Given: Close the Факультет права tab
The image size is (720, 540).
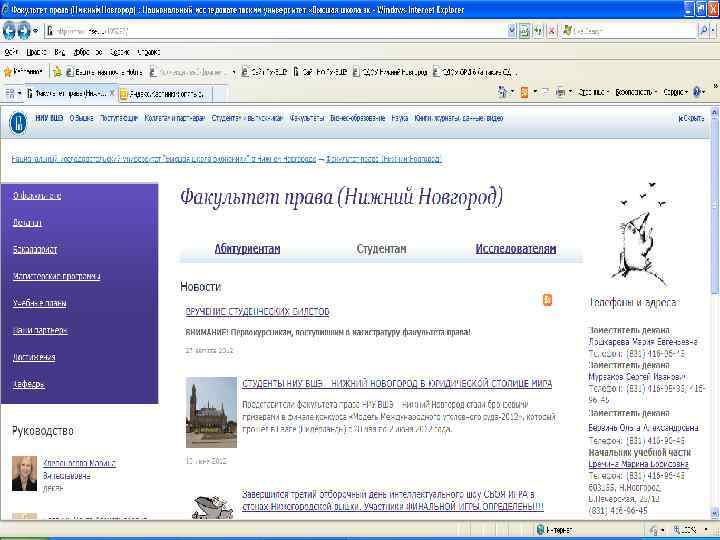Looking at the screenshot, I should (x=112, y=93).
